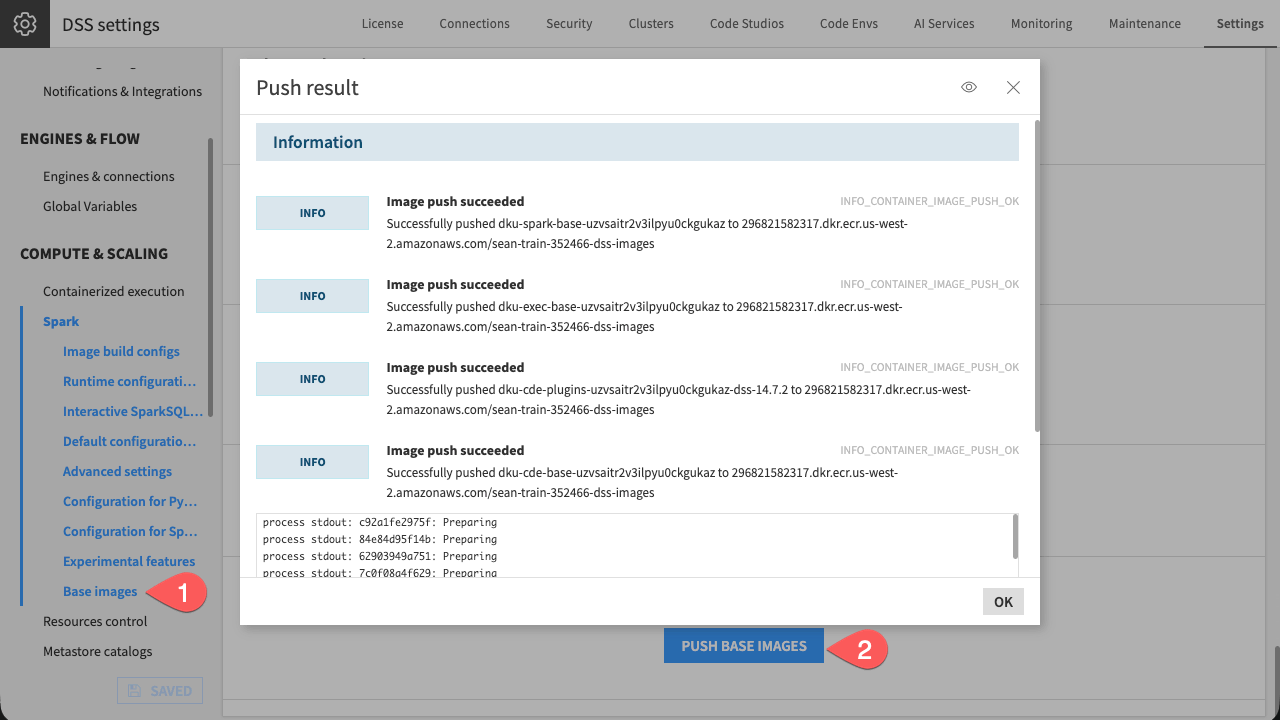This screenshot has width=1280, height=720.
Task: Click INFO badge for dku-cde-plugins push
Action: 312,379
